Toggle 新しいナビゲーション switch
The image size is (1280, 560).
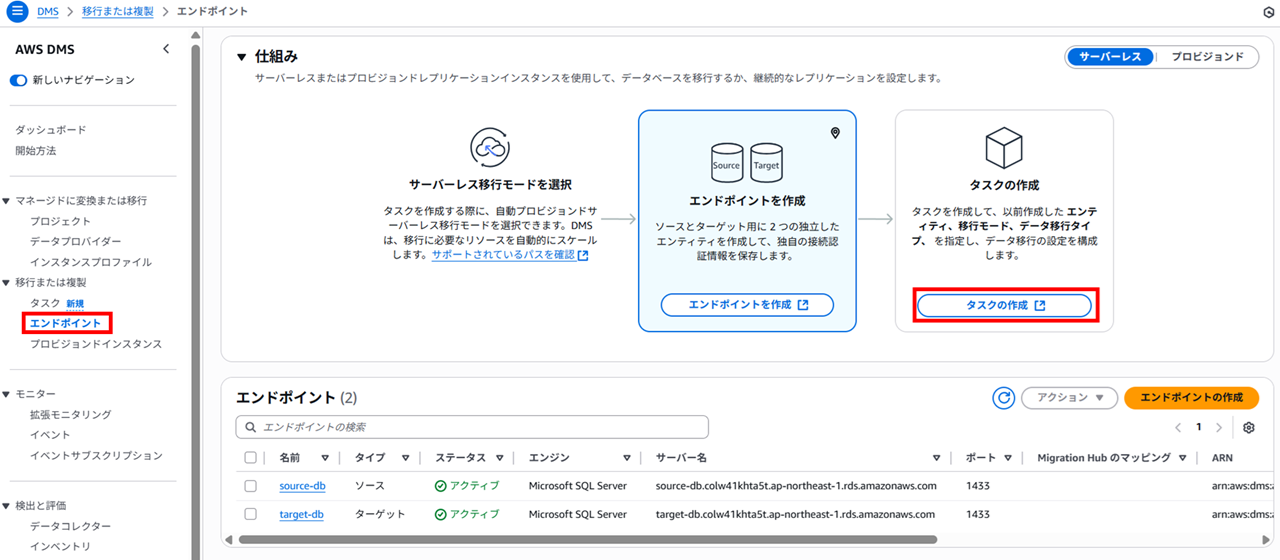click(x=18, y=80)
